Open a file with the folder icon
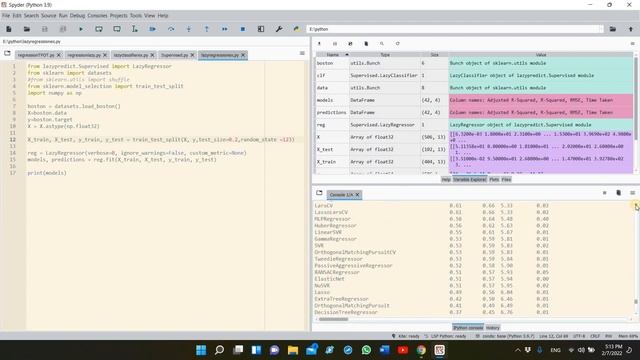 tap(27, 29)
